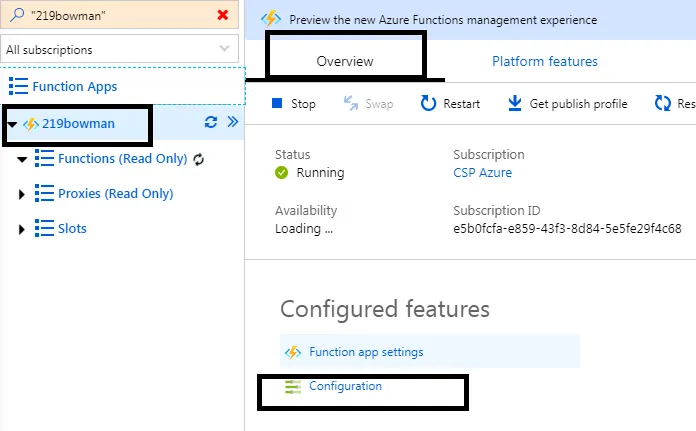Open the Configuration link

coord(345,386)
